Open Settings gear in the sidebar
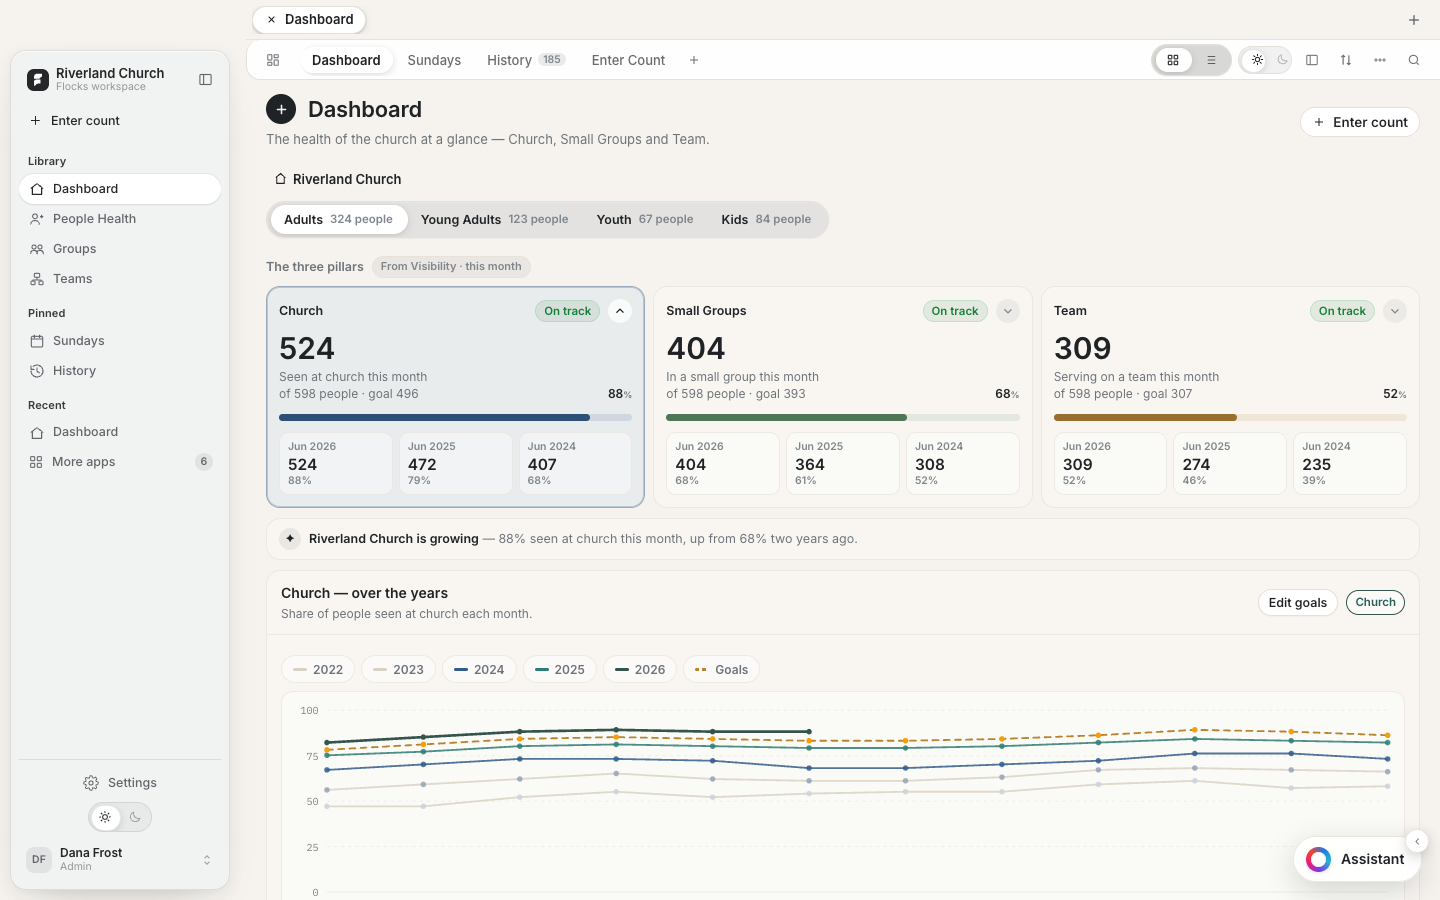1440x900 pixels. click(x=120, y=783)
